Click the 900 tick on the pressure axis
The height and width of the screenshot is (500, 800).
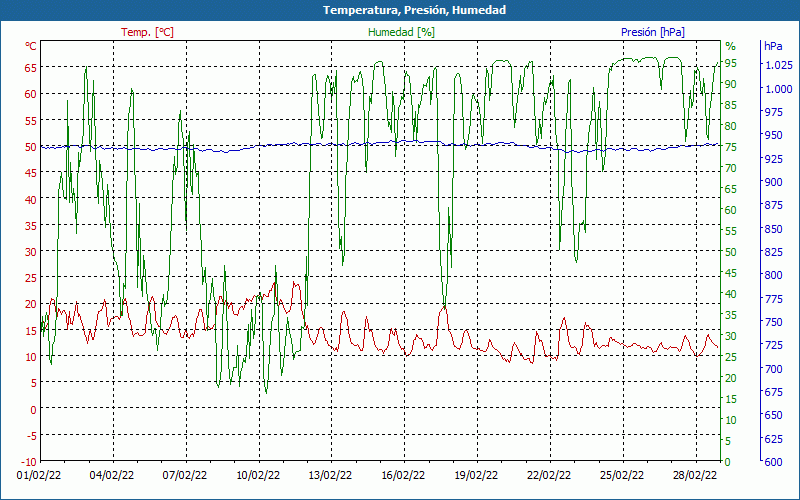(773, 182)
